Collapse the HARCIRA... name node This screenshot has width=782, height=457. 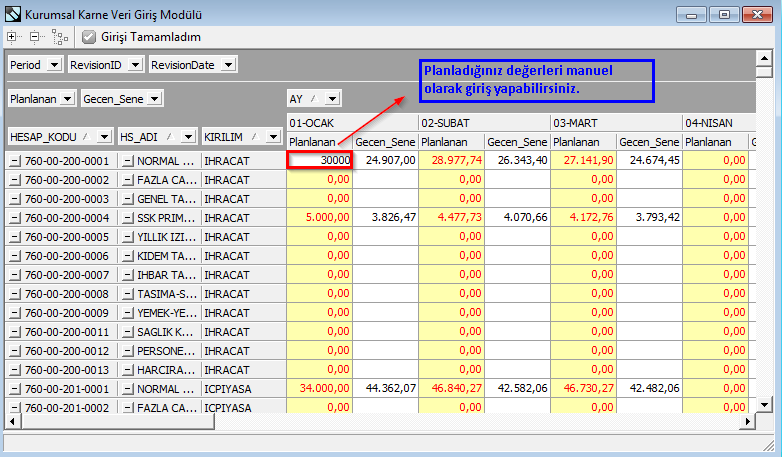point(128,370)
